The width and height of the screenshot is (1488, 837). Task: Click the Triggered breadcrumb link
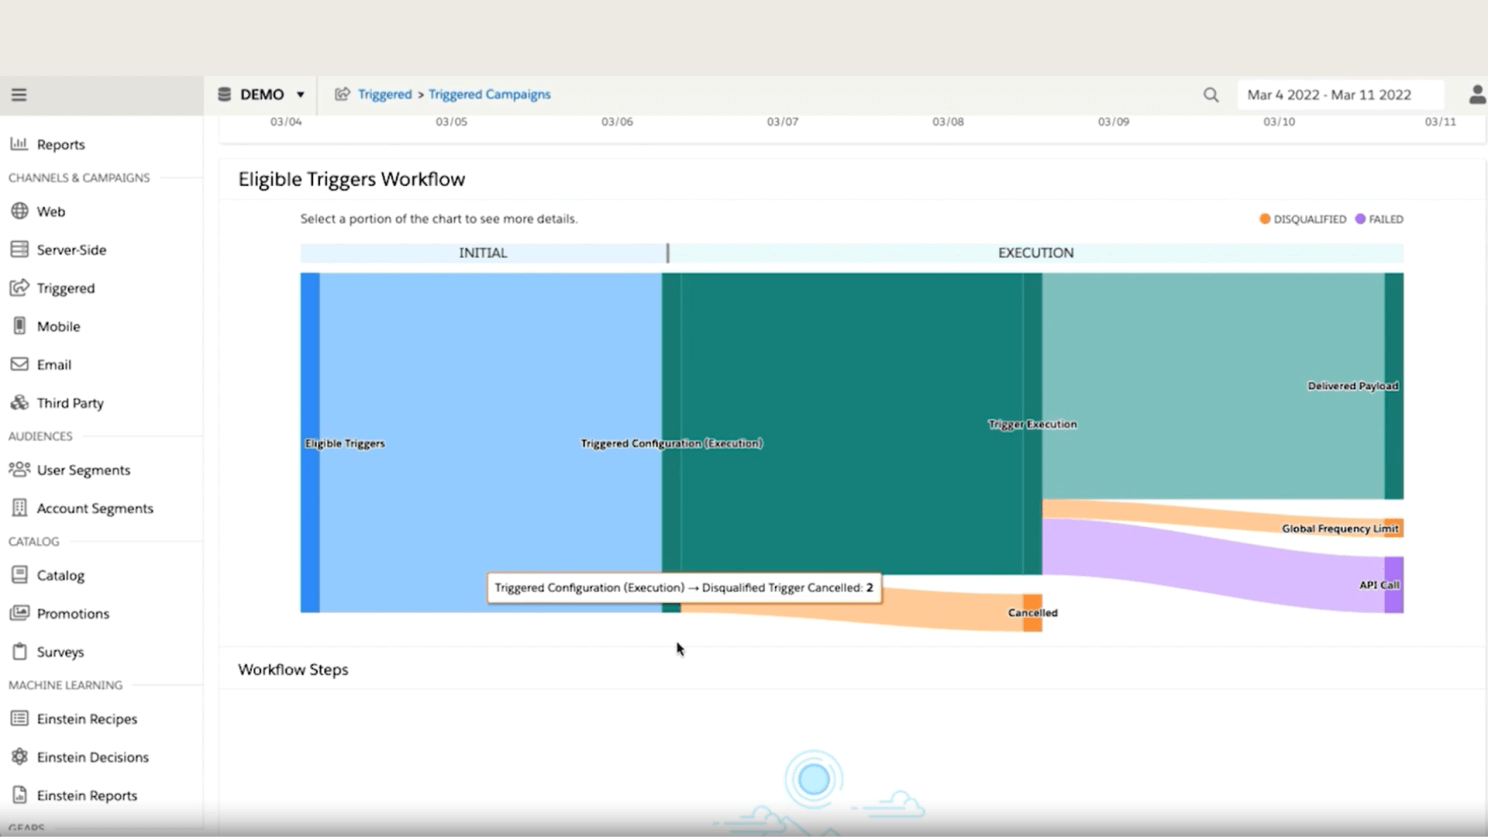click(385, 94)
